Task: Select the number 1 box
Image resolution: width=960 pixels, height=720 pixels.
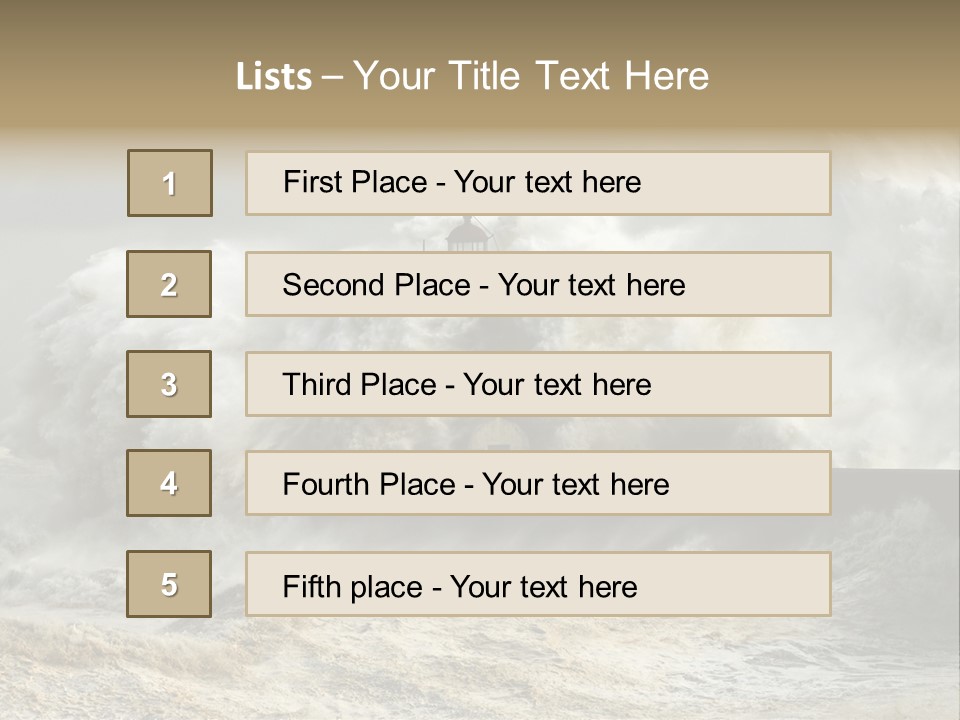Action: click(169, 183)
